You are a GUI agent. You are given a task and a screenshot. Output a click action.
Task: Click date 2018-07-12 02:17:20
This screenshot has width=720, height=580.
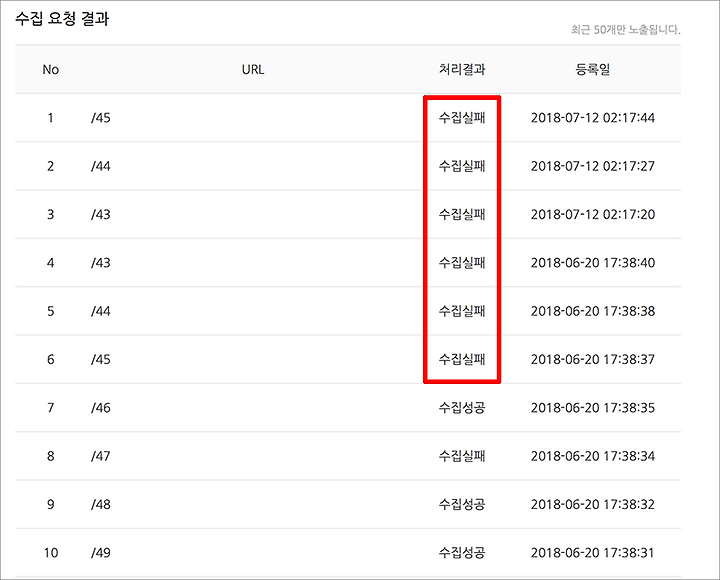coord(593,214)
